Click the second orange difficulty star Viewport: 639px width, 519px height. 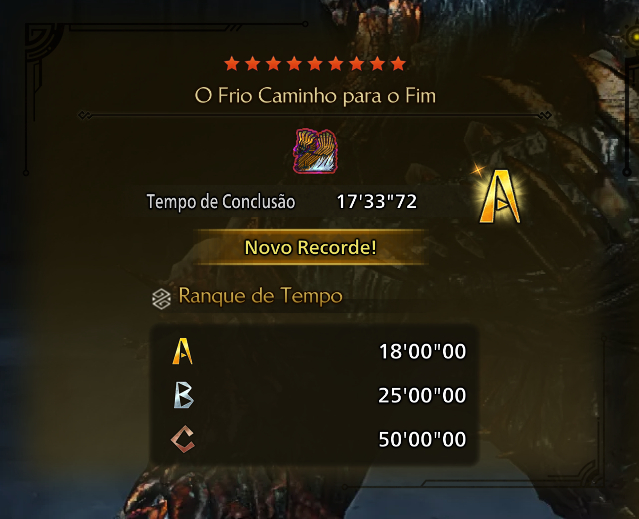click(x=253, y=64)
